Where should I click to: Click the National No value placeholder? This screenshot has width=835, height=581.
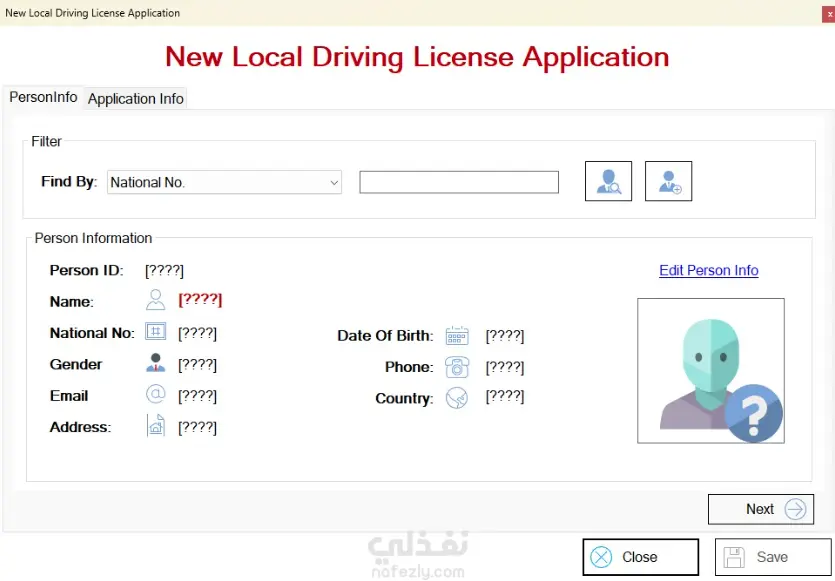(x=198, y=333)
